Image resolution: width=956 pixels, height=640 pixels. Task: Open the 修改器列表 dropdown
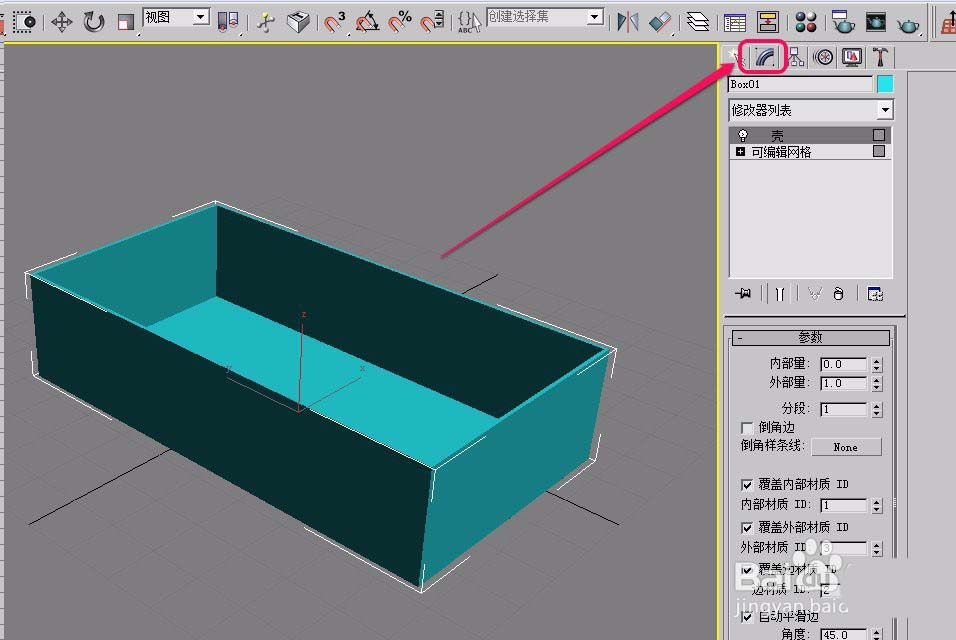click(x=811, y=110)
